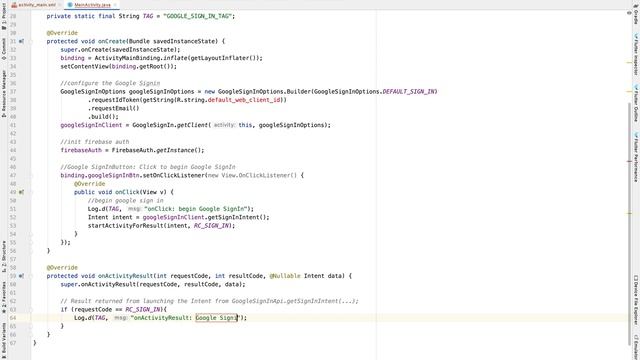Click the fold end marker on line 54
This screenshot has height=360, width=640.
pyautogui.click(x=30, y=234)
